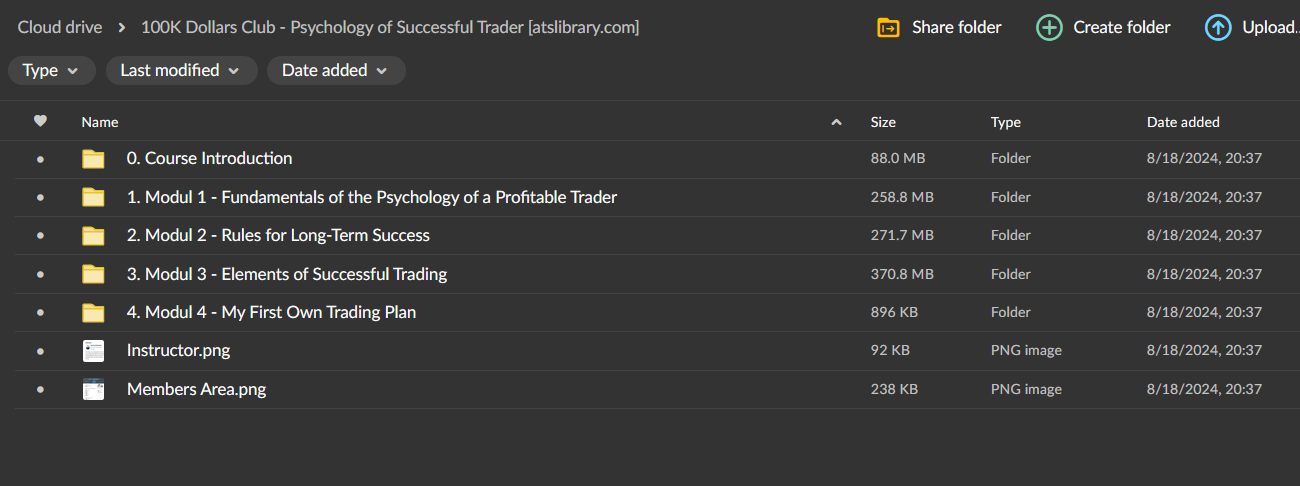Image resolution: width=1300 pixels, height=486 pixels.
Task: Toggle favorite dot for Course Introduction
Action: 40,159
